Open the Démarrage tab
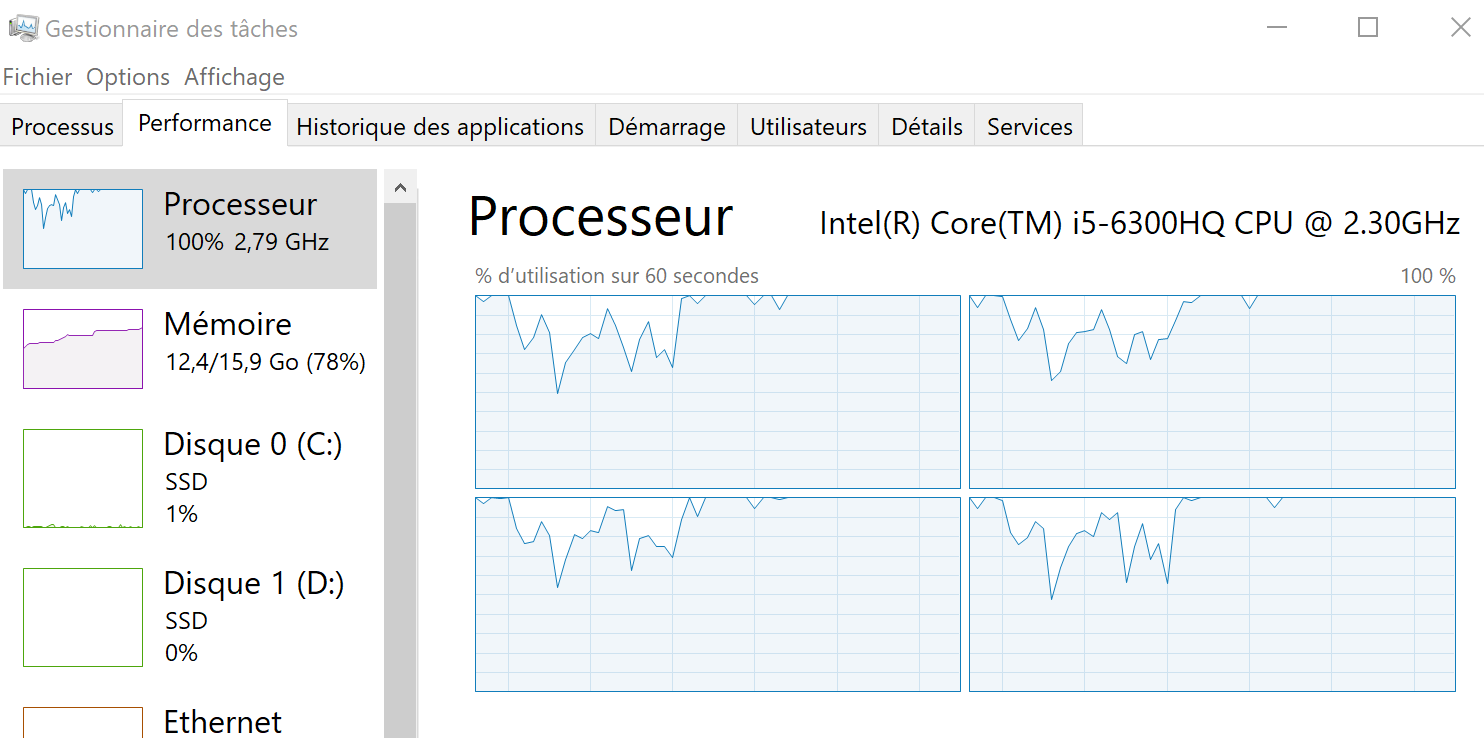This screenshot has height=738, width=1484. tap(666, 126)
